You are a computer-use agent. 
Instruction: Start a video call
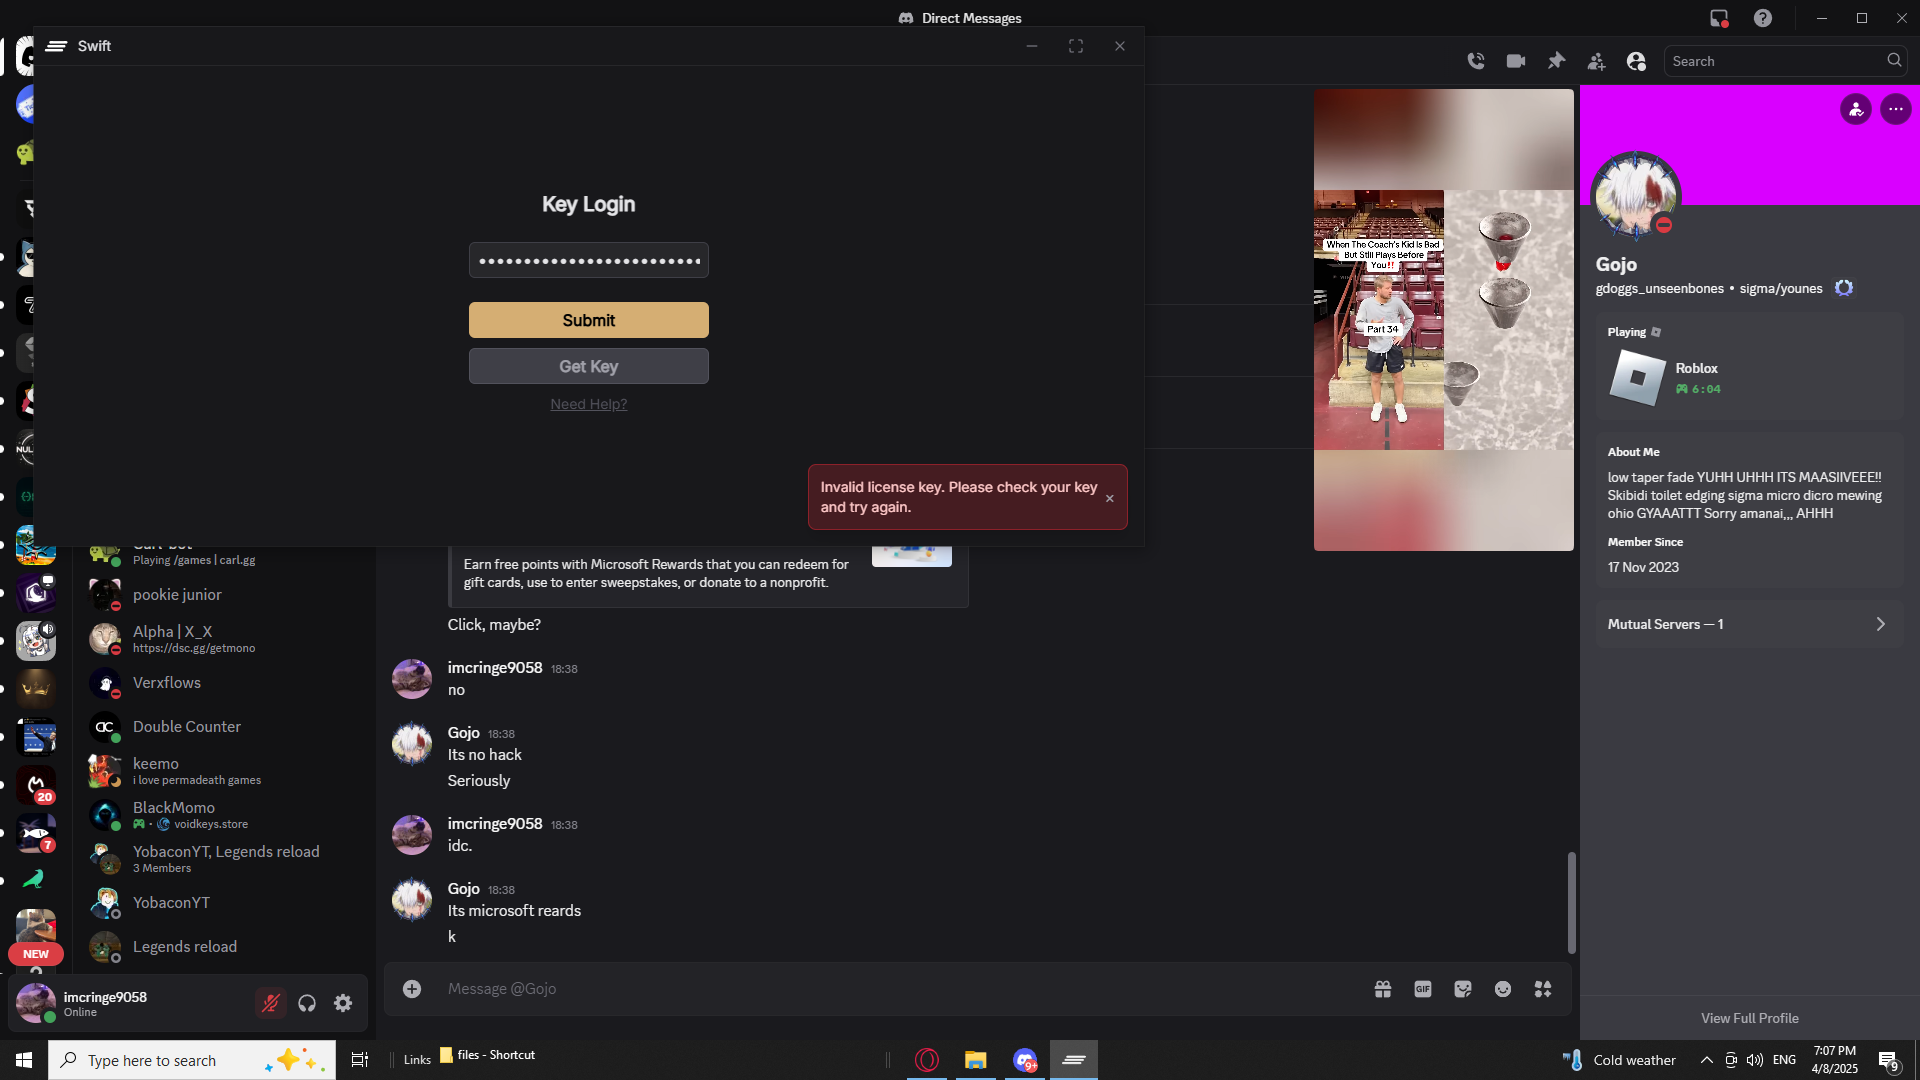coord(1516,61)
